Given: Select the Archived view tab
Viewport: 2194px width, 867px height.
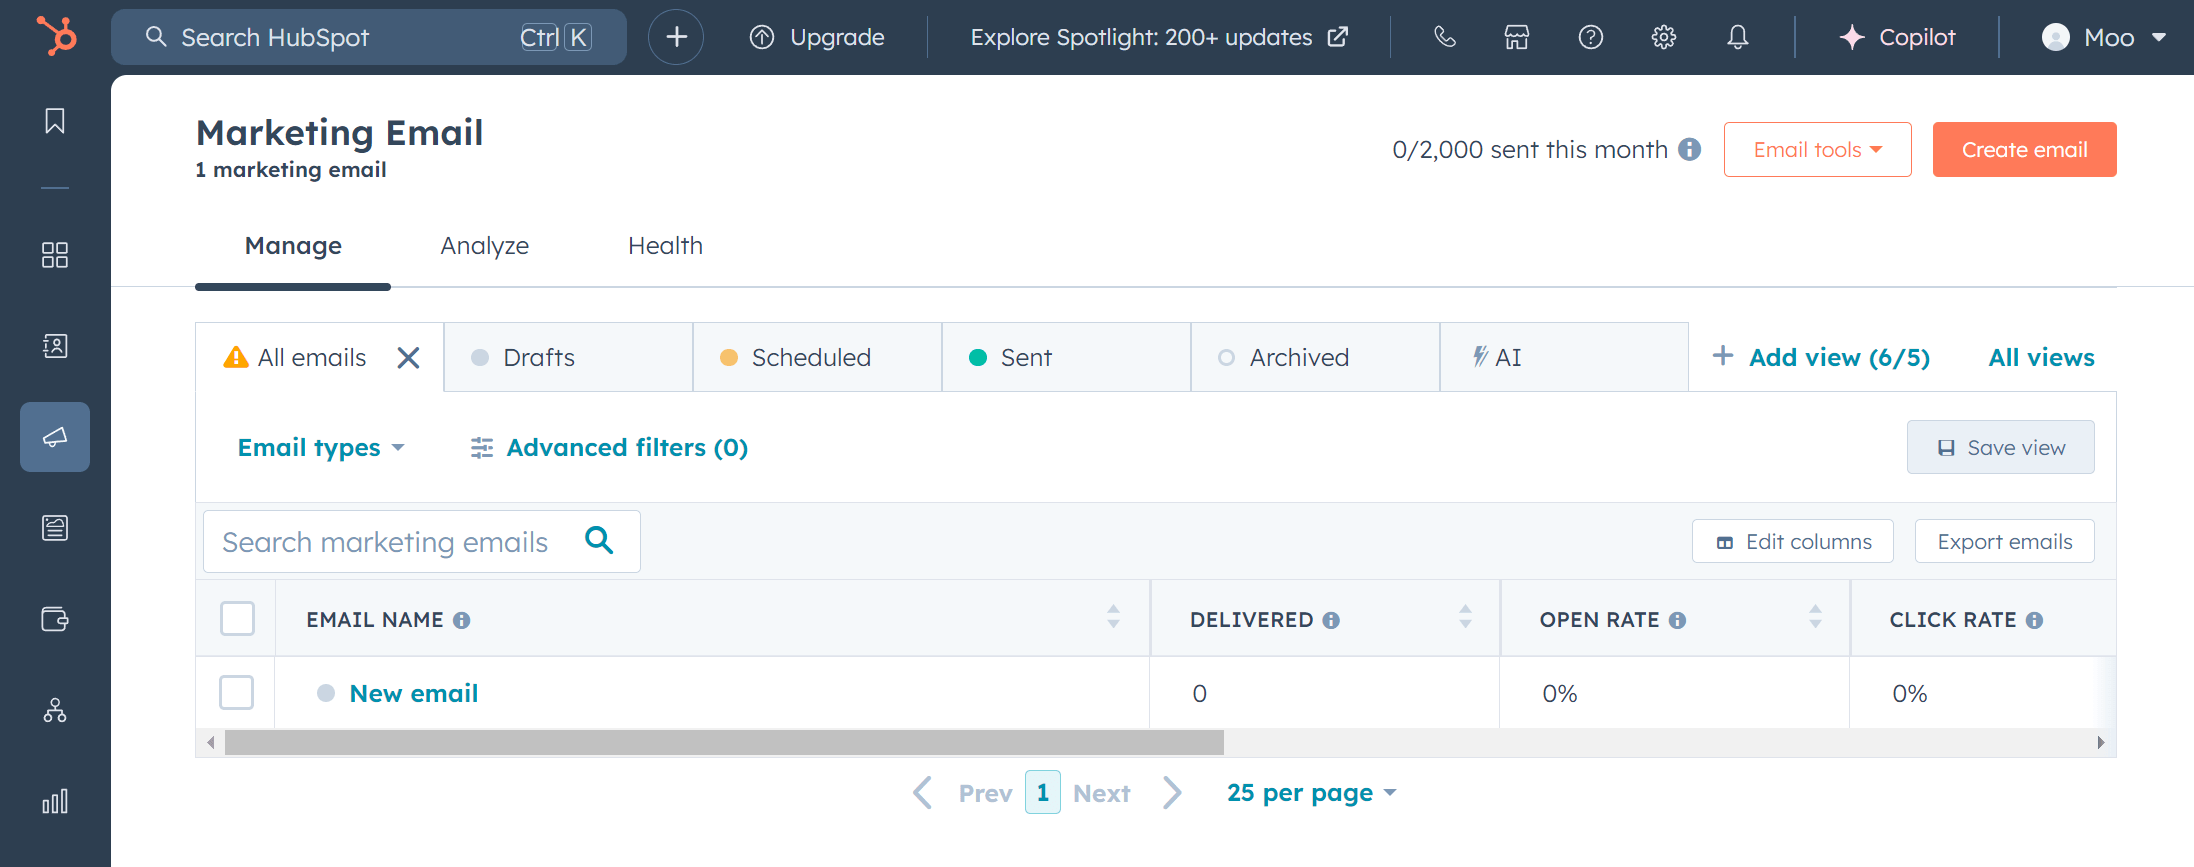Looking at the screenshot, I should click(1315, 357).
